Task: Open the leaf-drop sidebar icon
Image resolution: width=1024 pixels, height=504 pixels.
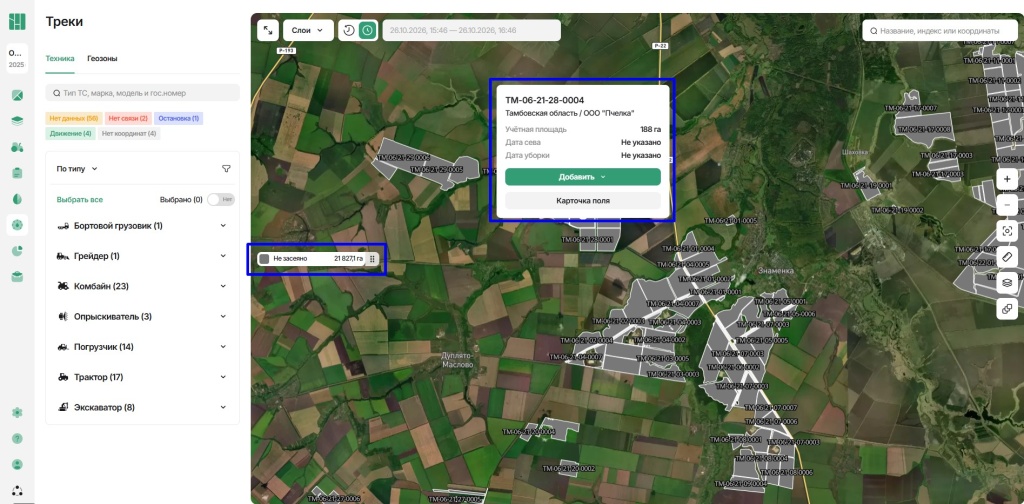Action: (x=17, y=199)
